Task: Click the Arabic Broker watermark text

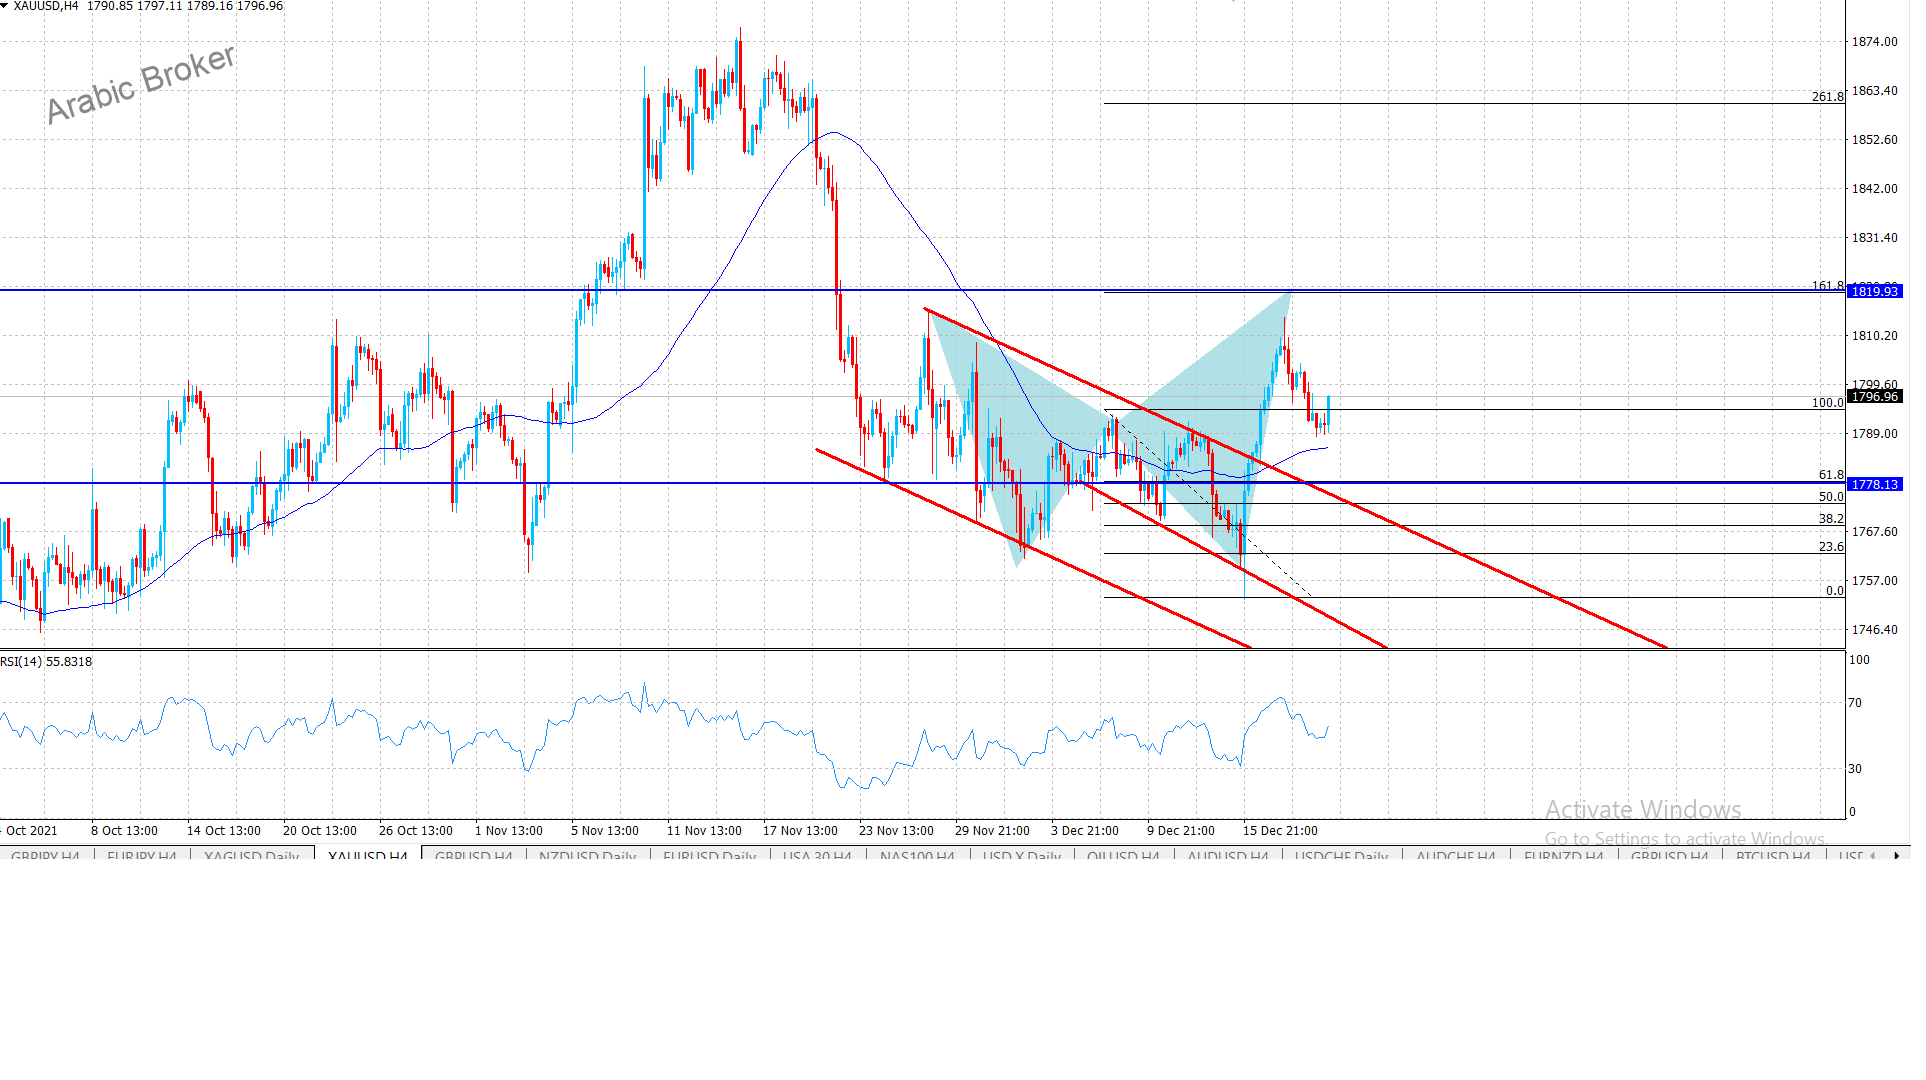Action: click(141, 84)
